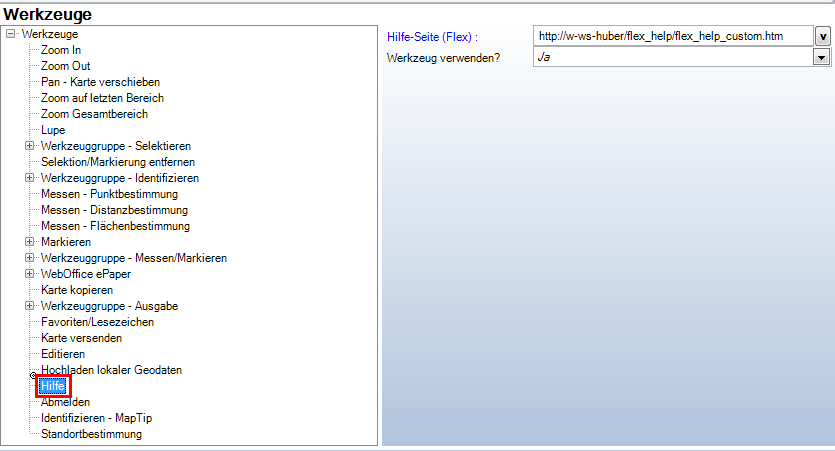835x451 pixels.
Task: Expand Werkzeuggruppe - Messen/Markieren node
Action: (x=30, y=257)
